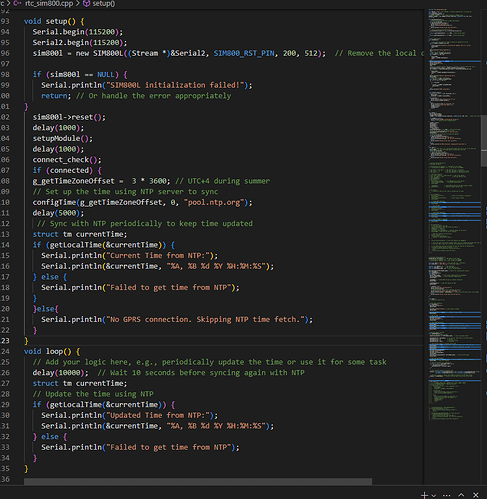
Task: Open the panel's more actions ellipsis menu
Action: [447, 495]
